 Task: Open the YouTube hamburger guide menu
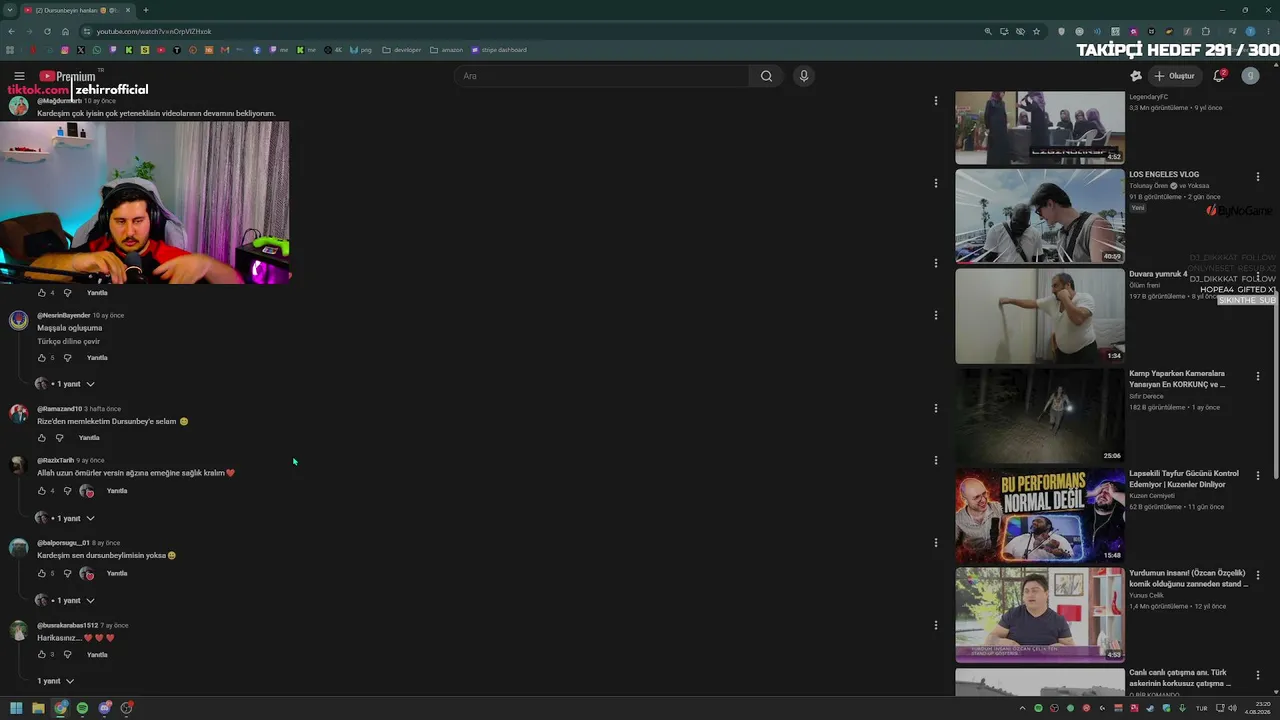pyautogui.click(x=19, y=76)
